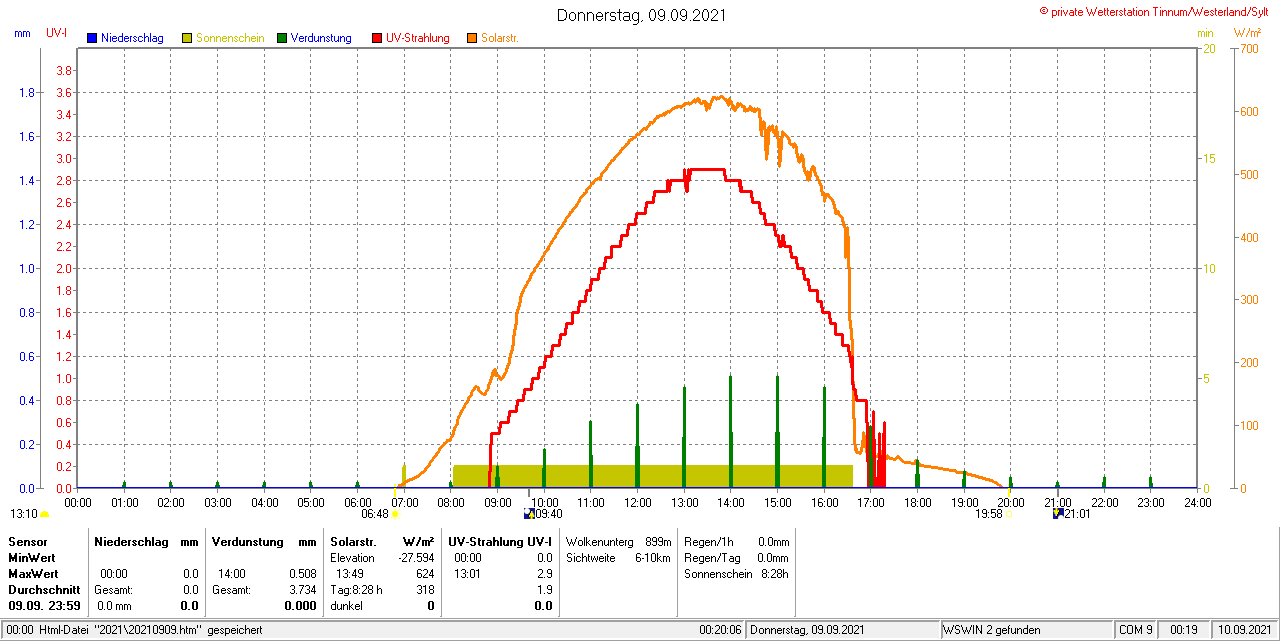Image resolution: width=1280 pixels, height=641 pixels.
Task: Click the chart title Donnerstag, 09.09.2021
Action: click(x=641, y=15)
